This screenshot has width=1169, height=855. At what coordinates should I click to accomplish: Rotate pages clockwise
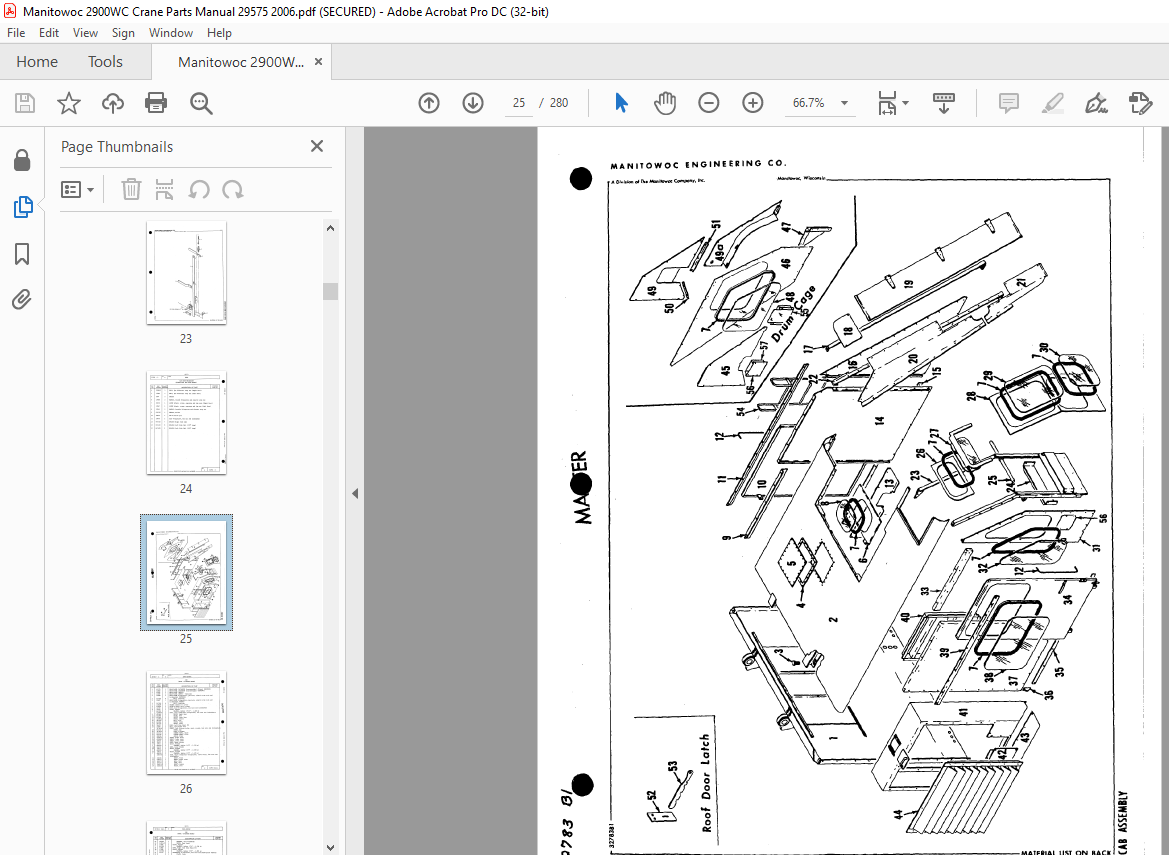(x=233, y=189)
